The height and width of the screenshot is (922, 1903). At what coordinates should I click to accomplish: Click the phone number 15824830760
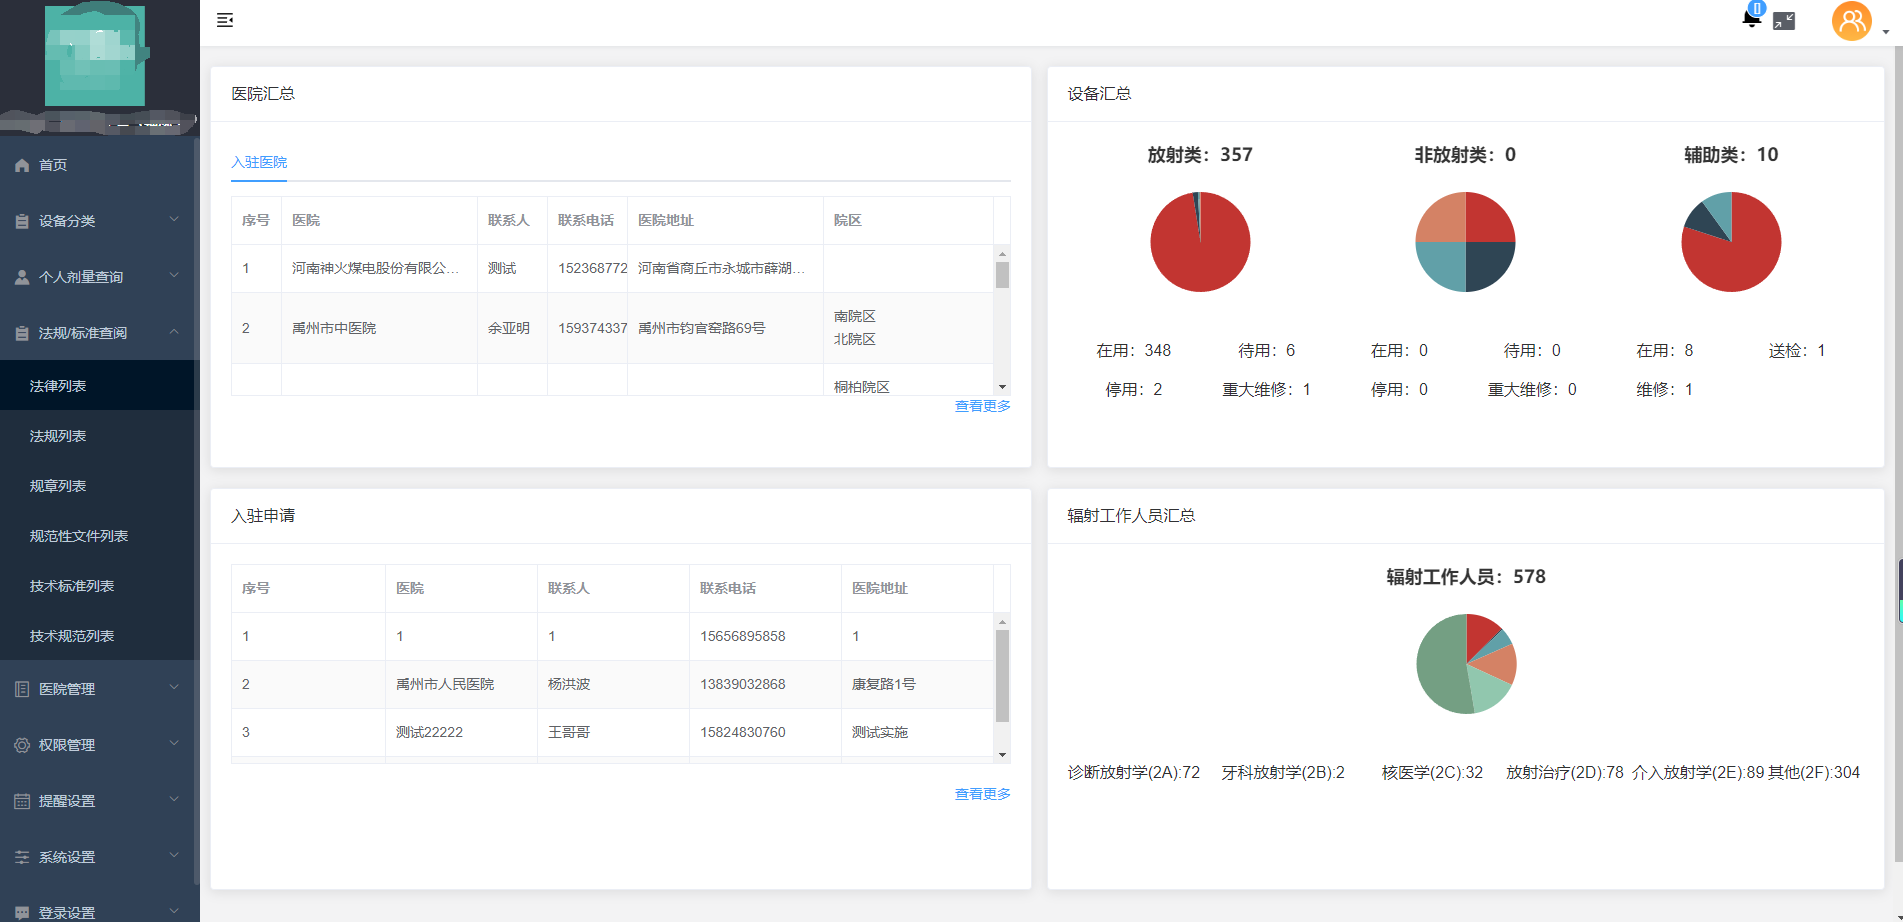point(743,732)
